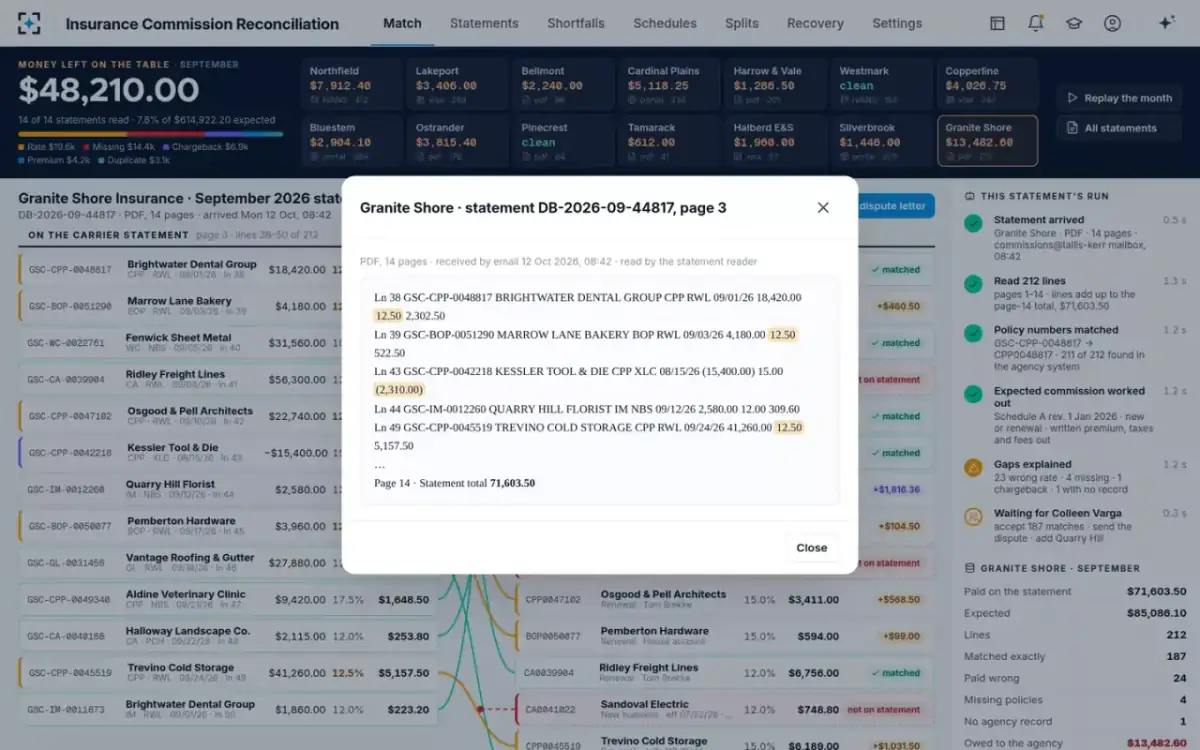Select the Waiting for Colleen Varga status icon
The image size is (1200, 750).
[973, 517]
